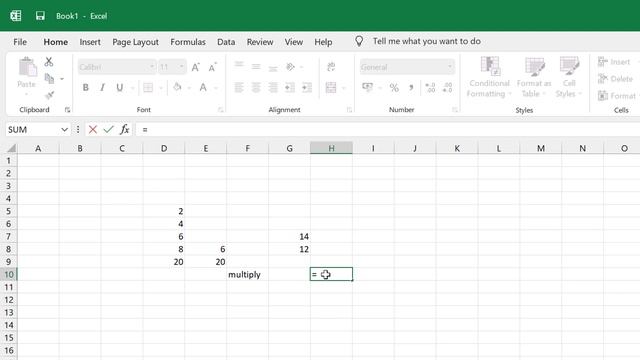The width and height of the screenshot is (640, 360).
Task: Open the font size 11 dropdown
Action: 182,67
